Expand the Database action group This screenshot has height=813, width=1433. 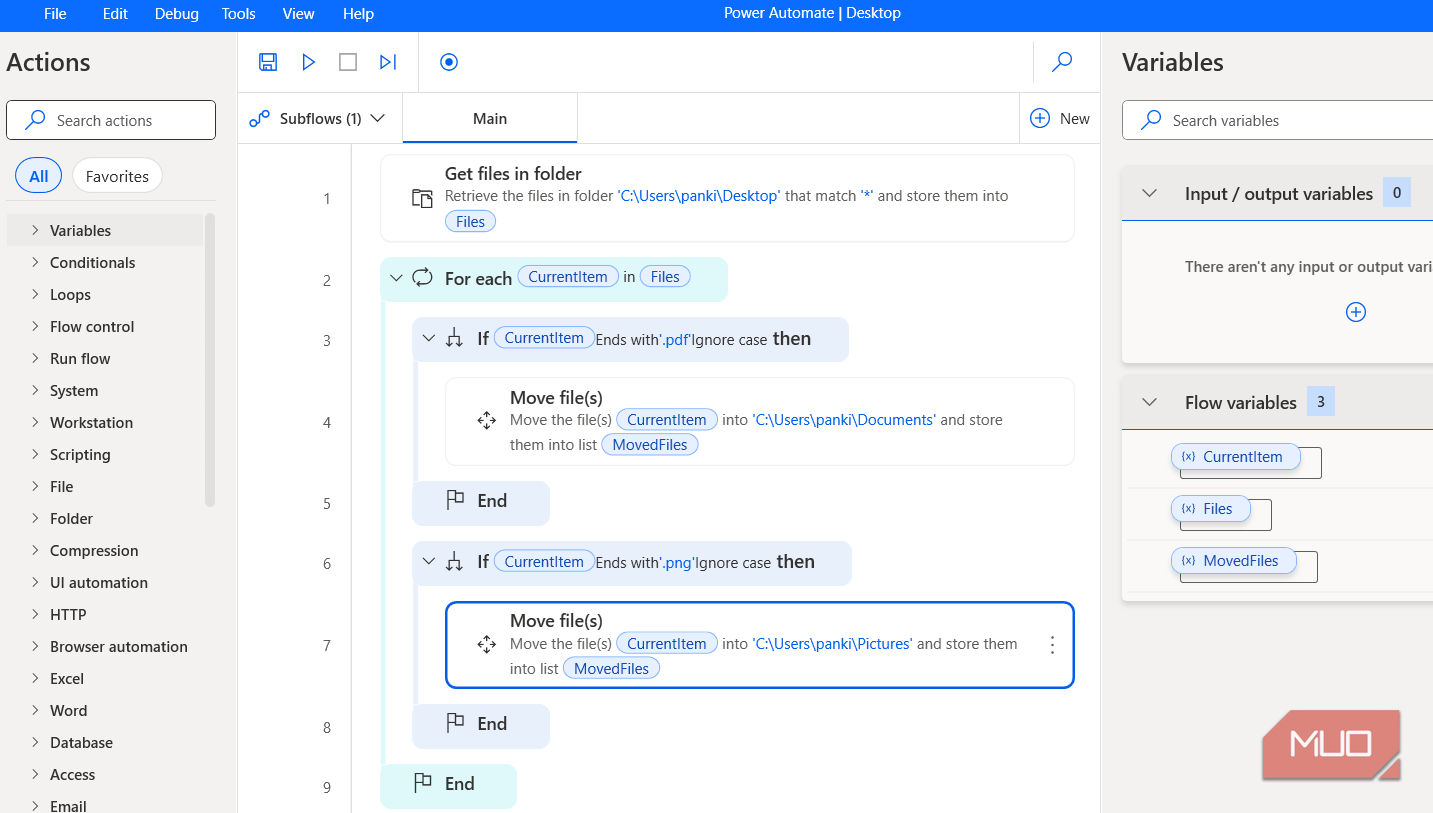coord(35,742)
